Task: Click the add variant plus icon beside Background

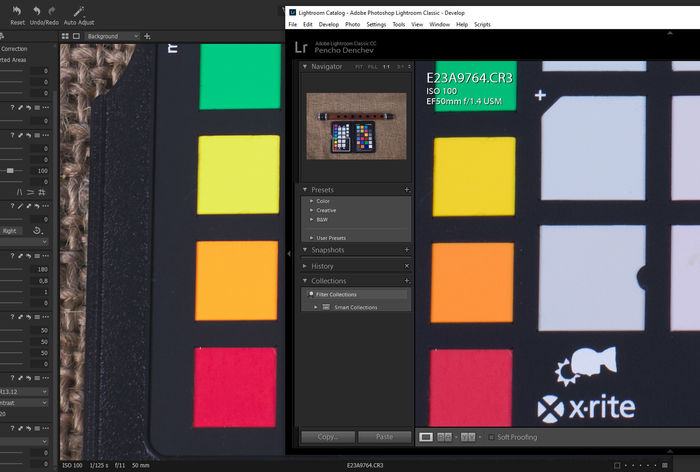Action: click(x=149, y=36)
